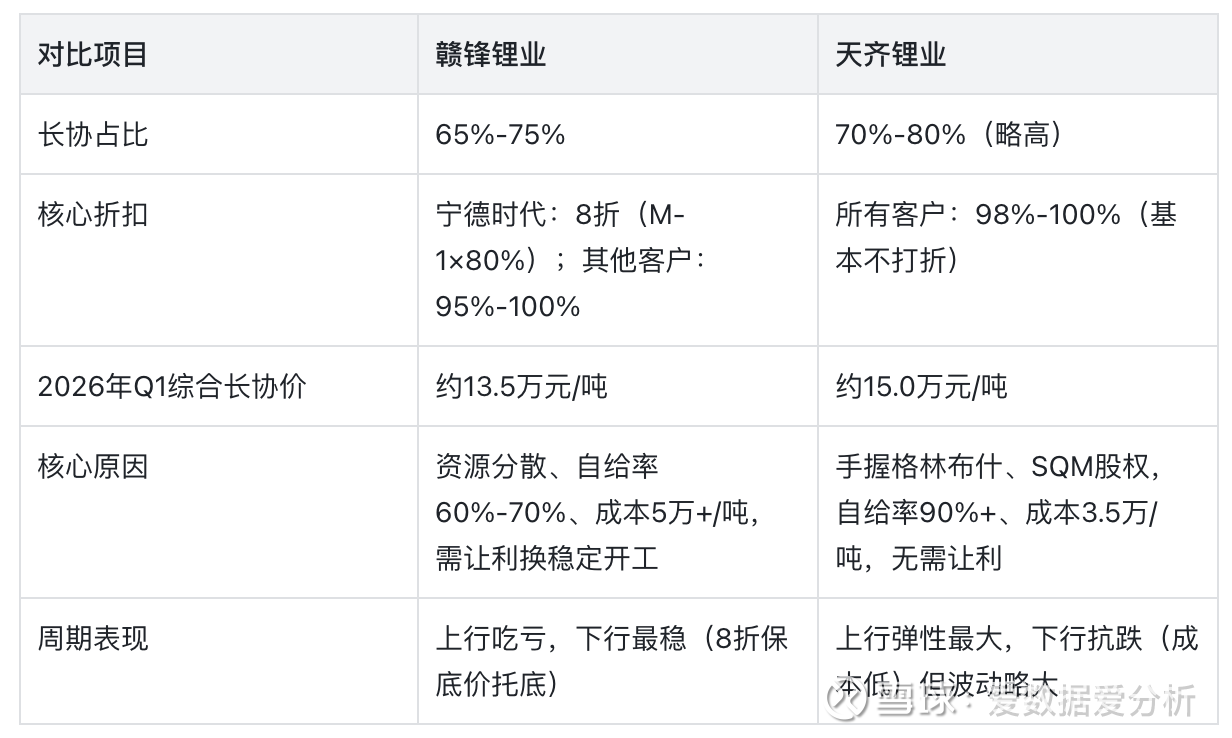Click the 65%-75% cell
The width and height of the screenshot is (1232, 738).
500,134
